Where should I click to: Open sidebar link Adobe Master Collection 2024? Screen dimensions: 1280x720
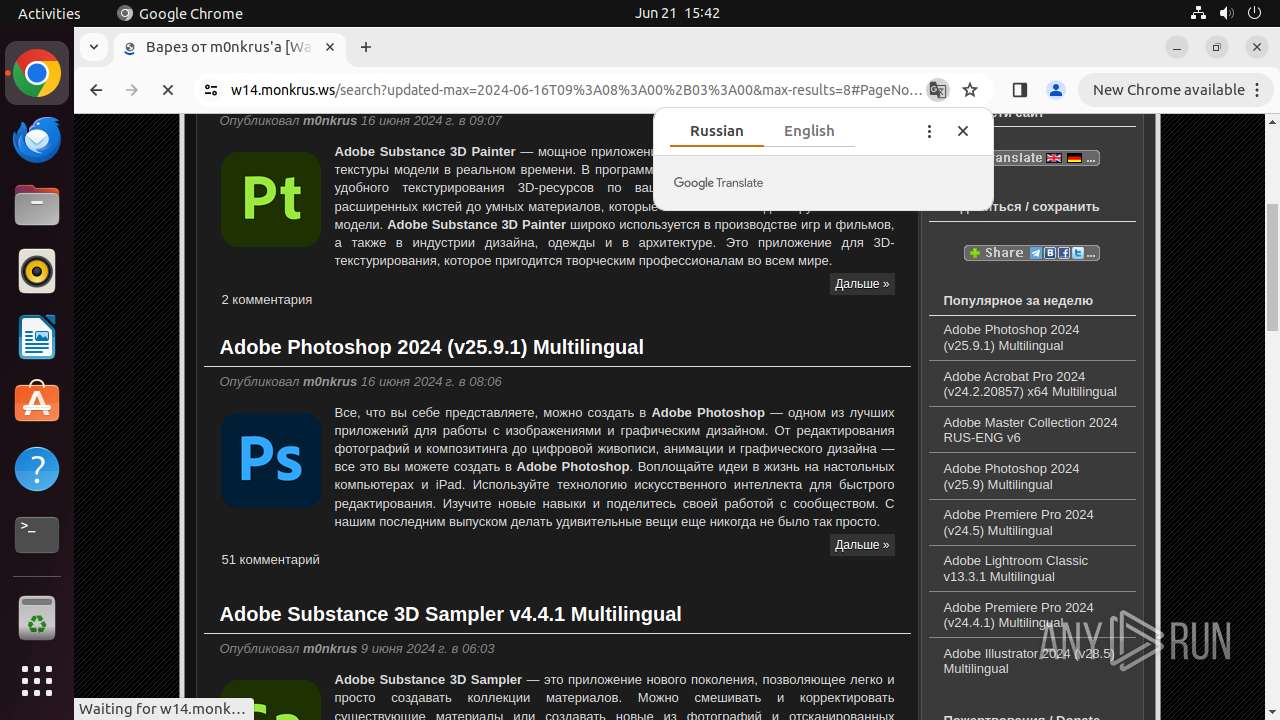pyautogui.click(x=1030, y=430)
